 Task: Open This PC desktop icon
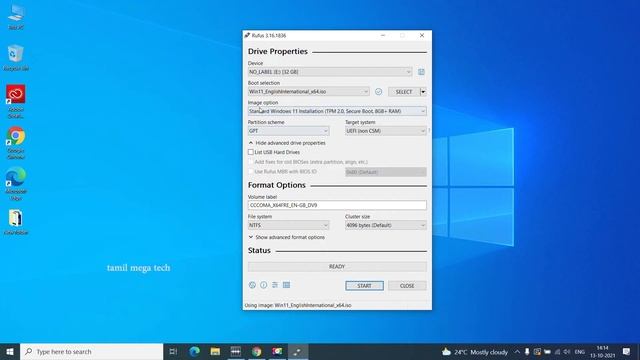pos(16,17)
